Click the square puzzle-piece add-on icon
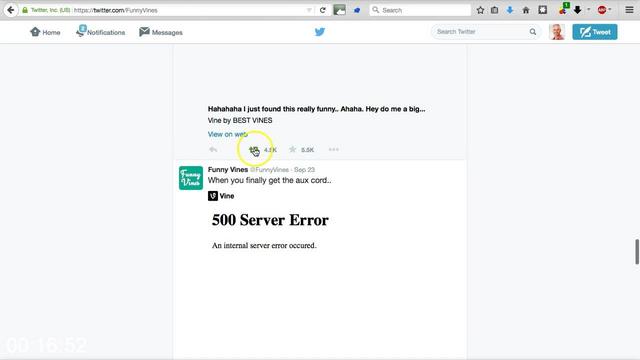 click(542, 10)
